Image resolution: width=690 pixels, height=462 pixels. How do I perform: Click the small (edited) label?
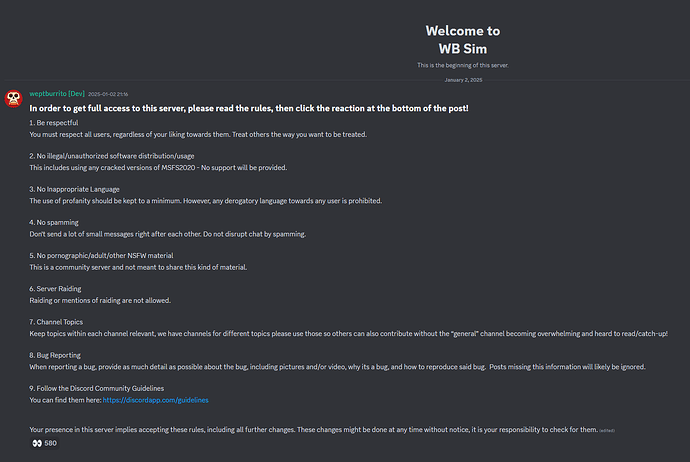point(607,430)
